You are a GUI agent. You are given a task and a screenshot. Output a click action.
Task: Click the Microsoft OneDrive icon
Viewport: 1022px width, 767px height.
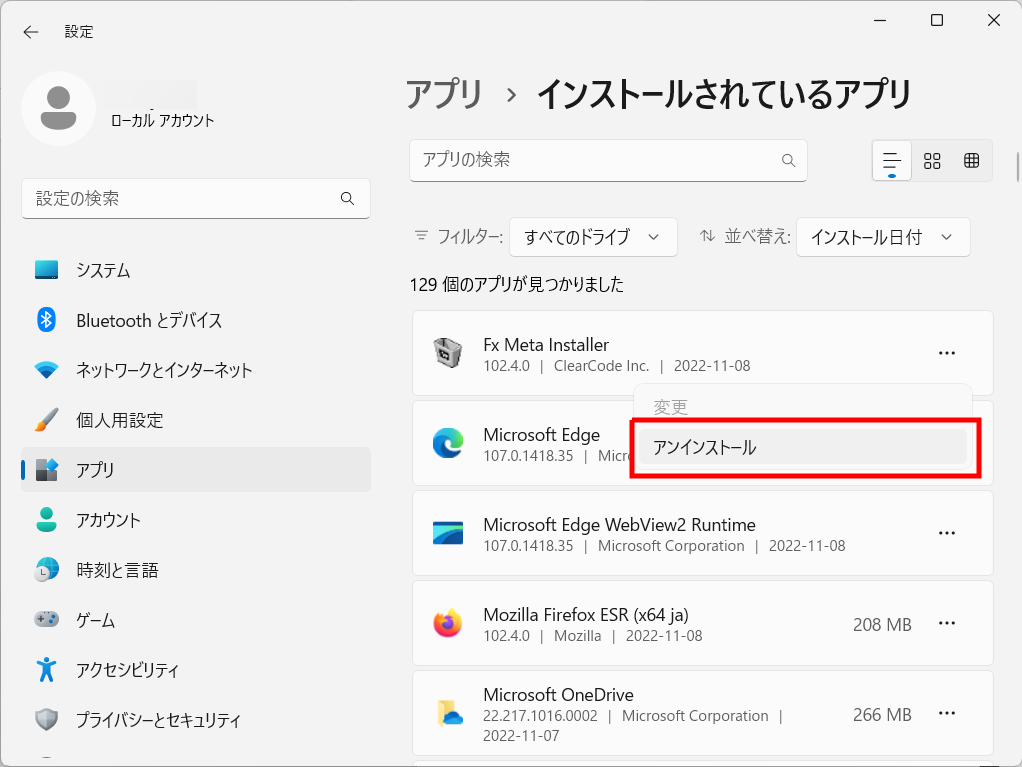(x=449, y=713)
